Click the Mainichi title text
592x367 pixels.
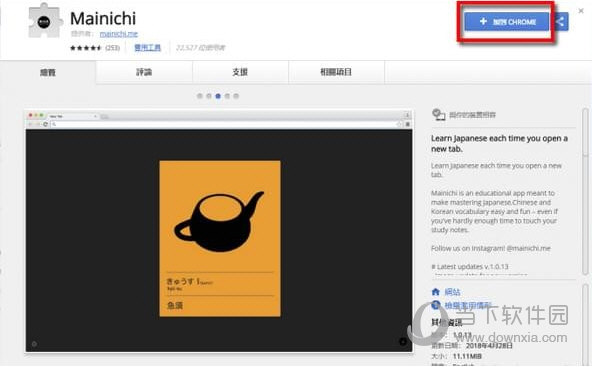click(103, 18)
